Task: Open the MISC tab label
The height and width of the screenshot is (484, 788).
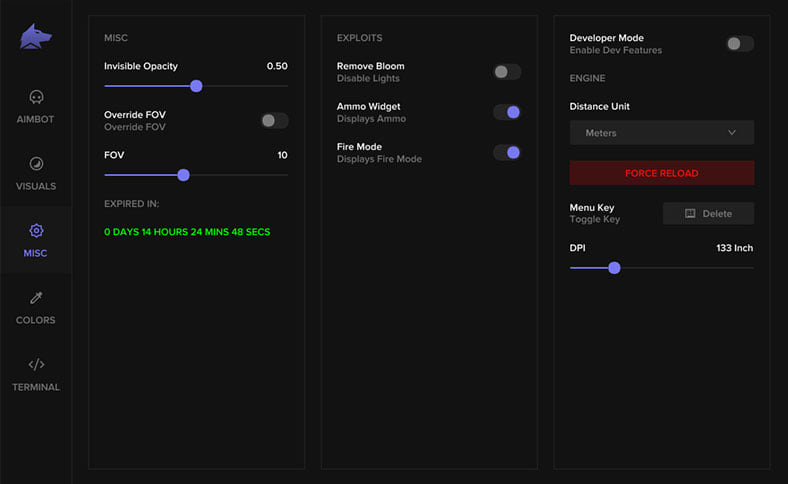Action: 35,253
